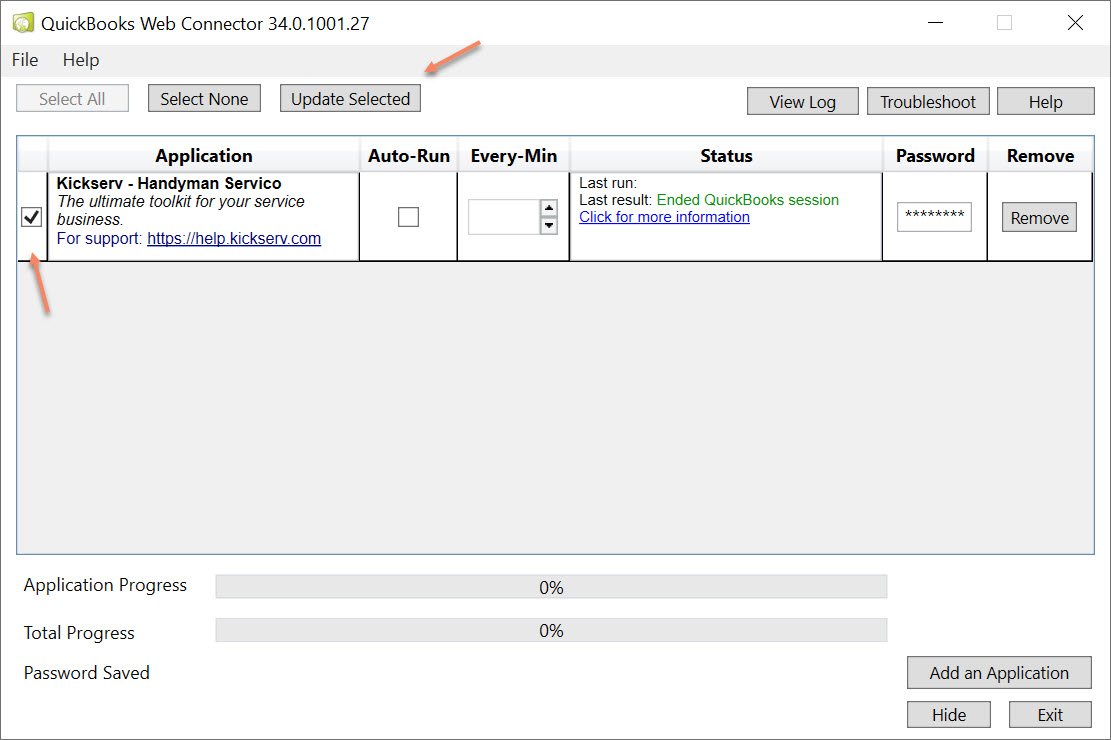Click the Every-Min column header

pyautogui.click(x=514, y=155)
